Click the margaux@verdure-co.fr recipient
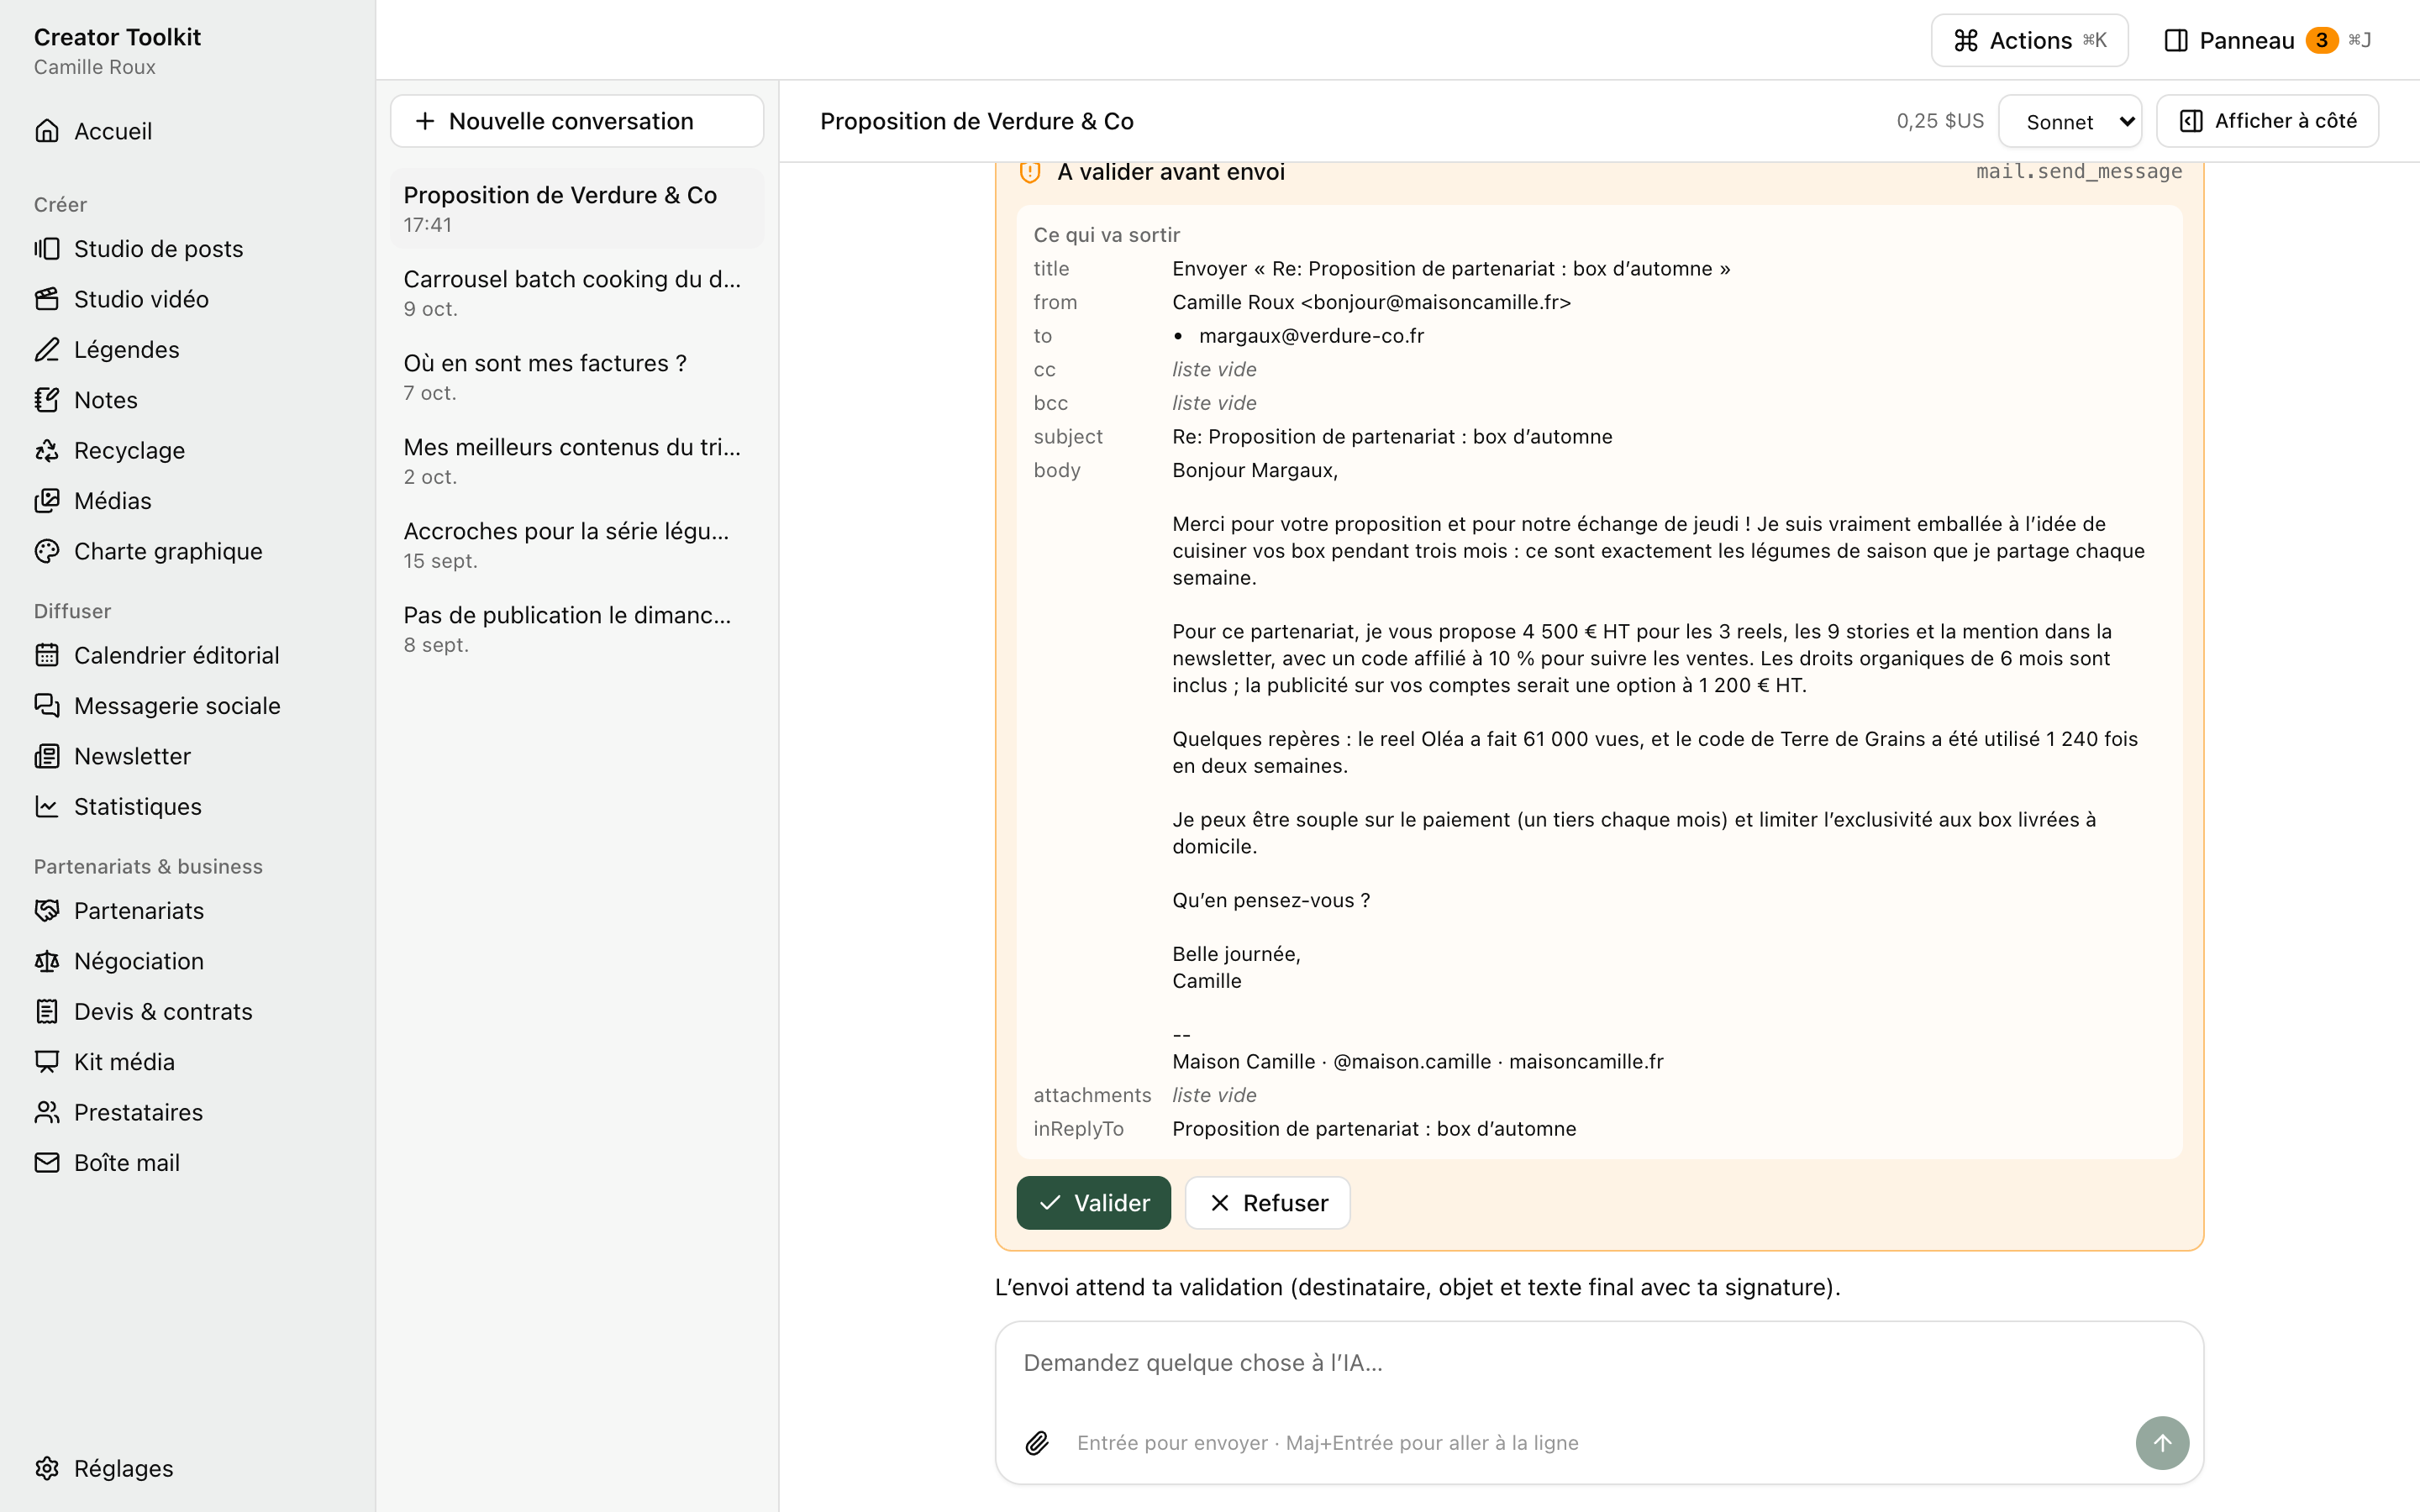Screen dimensions: 2420x1512 pos(1311,336)
